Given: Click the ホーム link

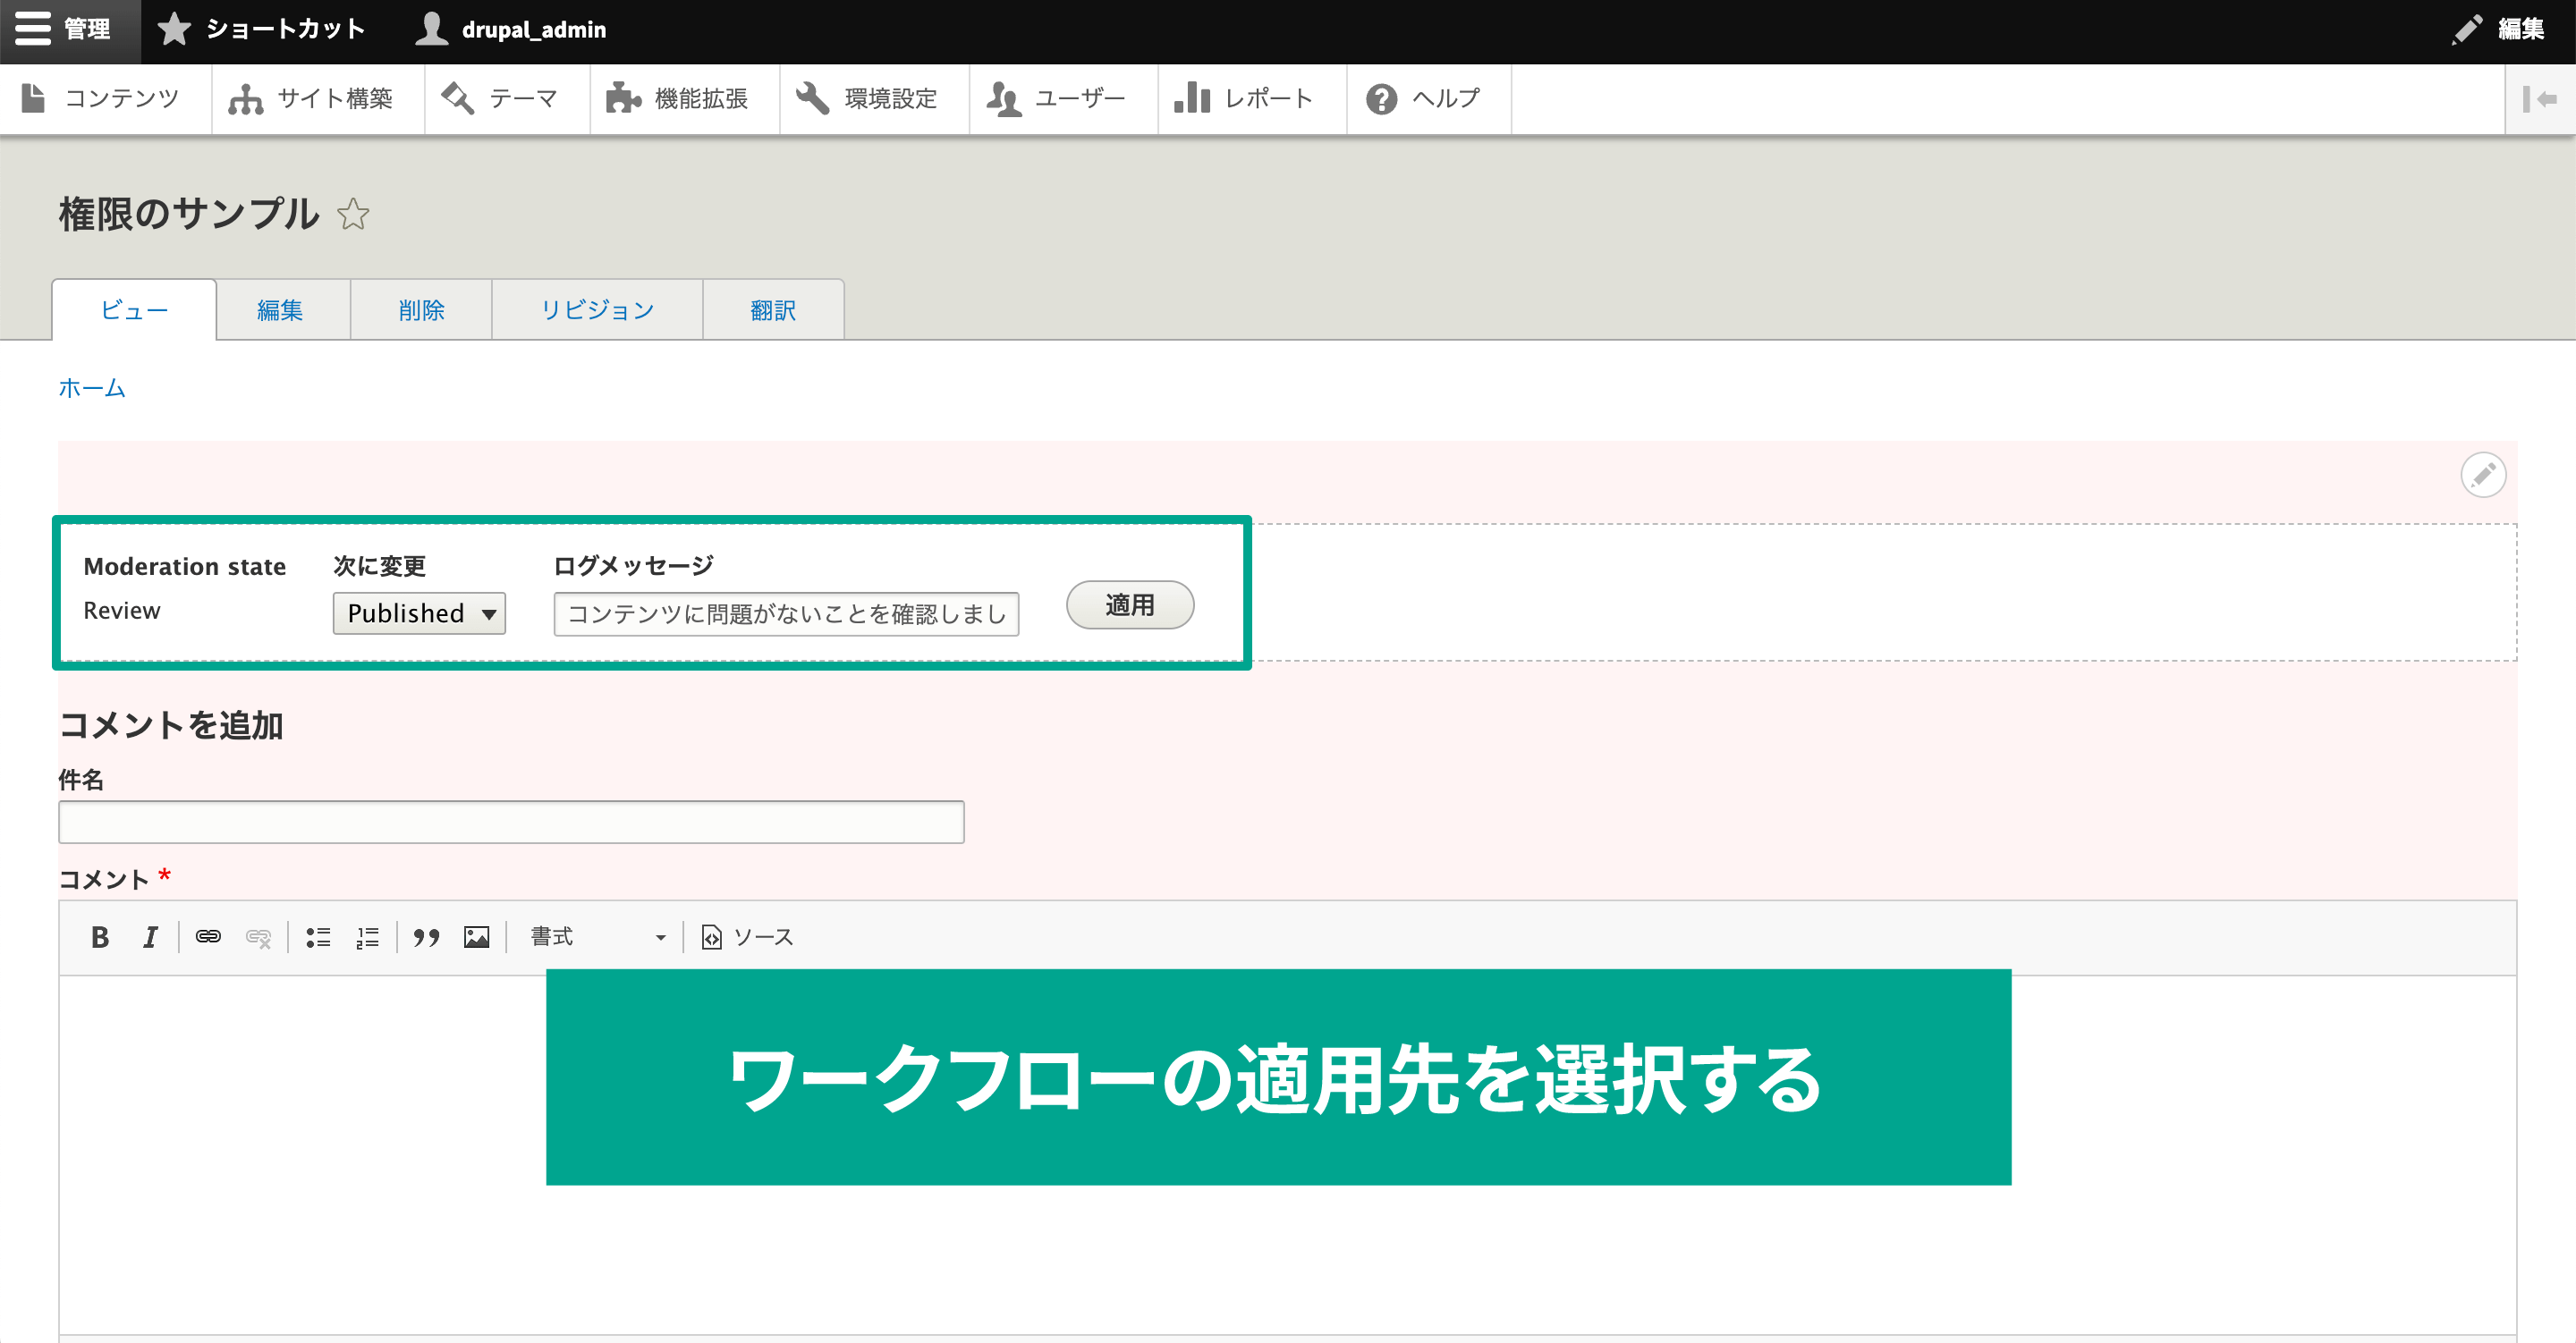Looking at the screenshot, I should click(x=92, y=388).
